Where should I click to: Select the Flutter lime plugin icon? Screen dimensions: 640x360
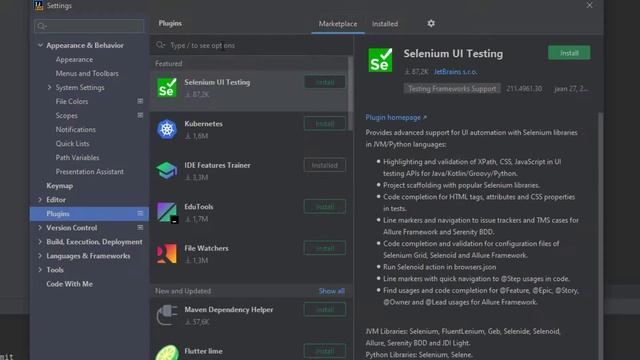[x=167, y=353]
